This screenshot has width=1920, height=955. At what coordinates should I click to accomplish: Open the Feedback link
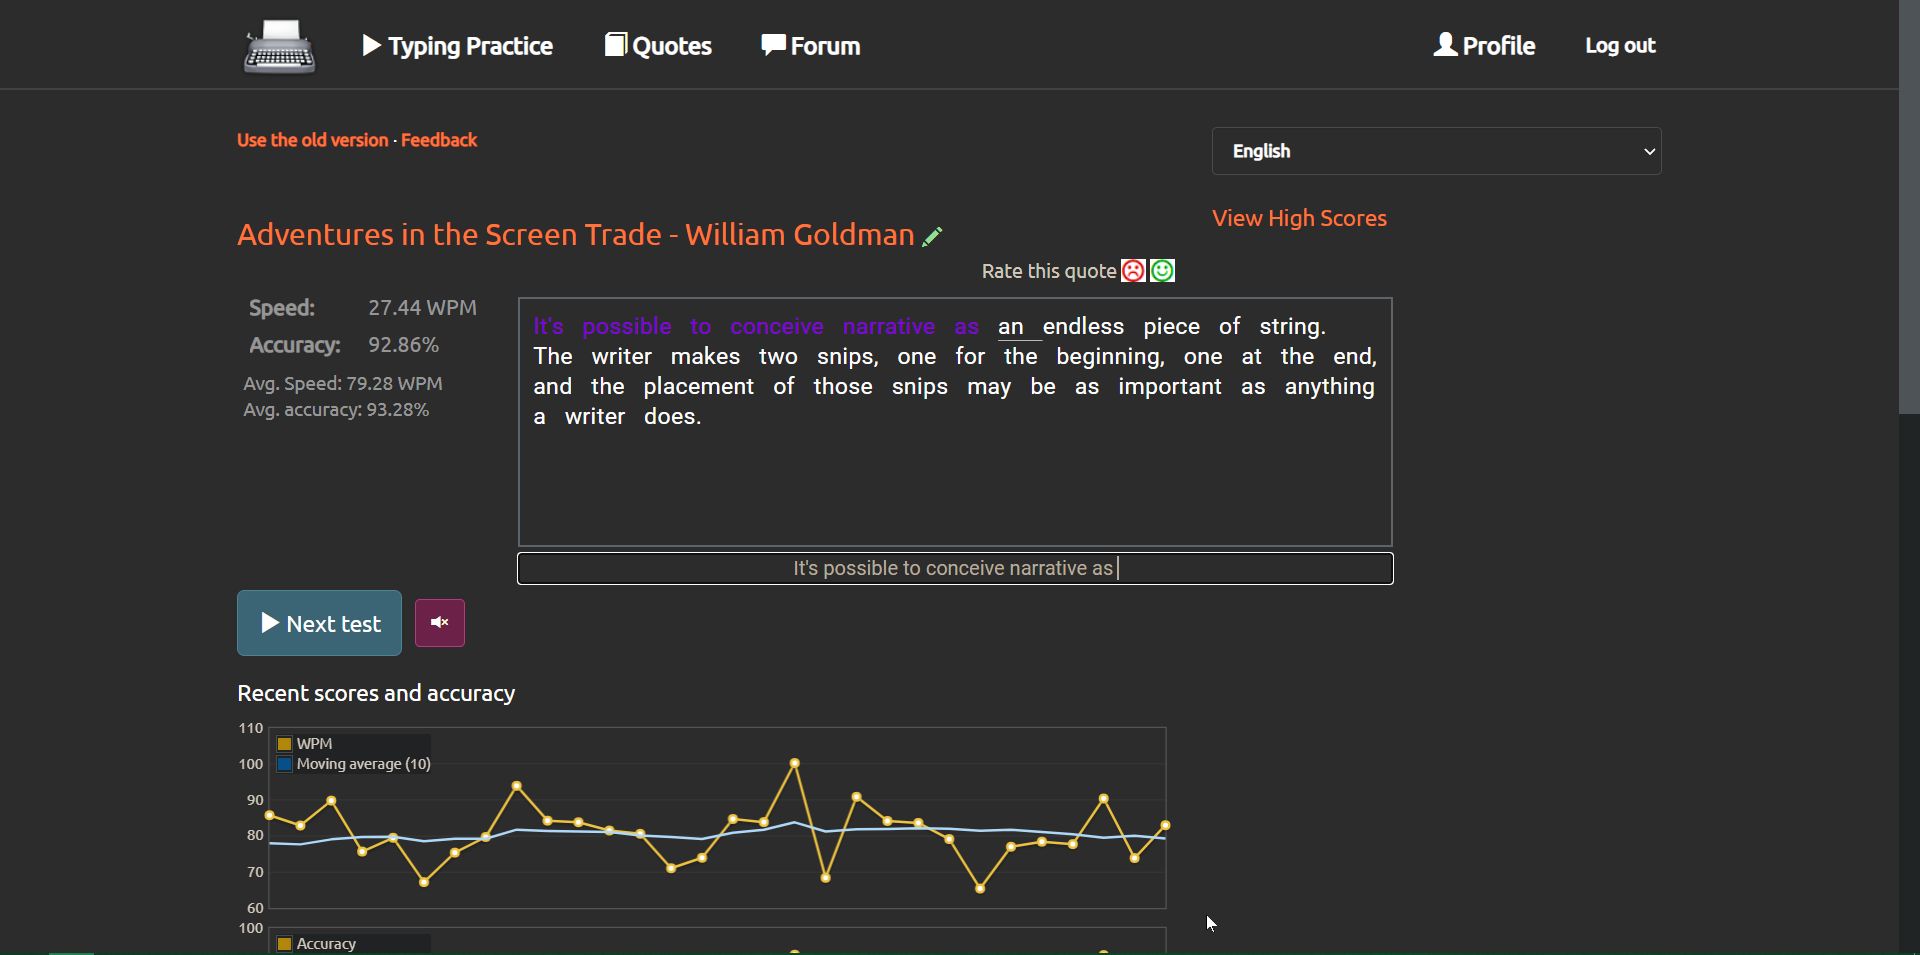439,140
